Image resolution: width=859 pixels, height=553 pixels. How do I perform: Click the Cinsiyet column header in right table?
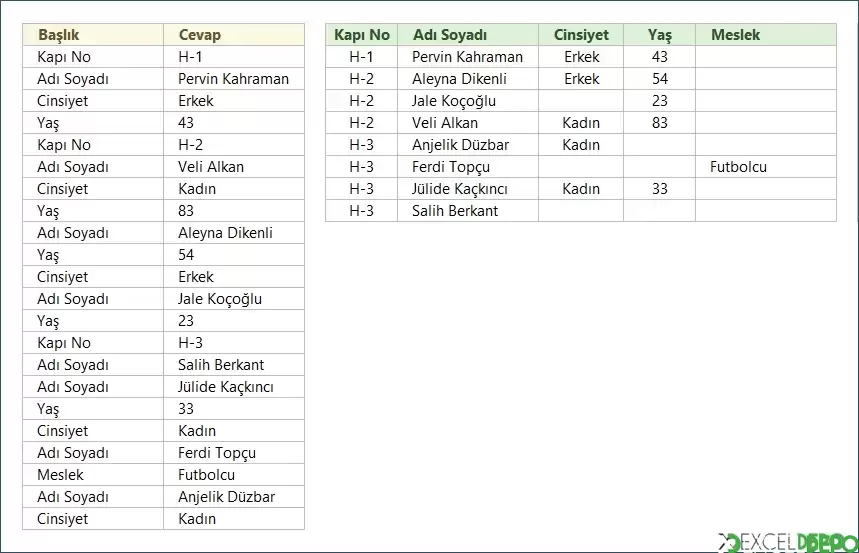[581, 35]
